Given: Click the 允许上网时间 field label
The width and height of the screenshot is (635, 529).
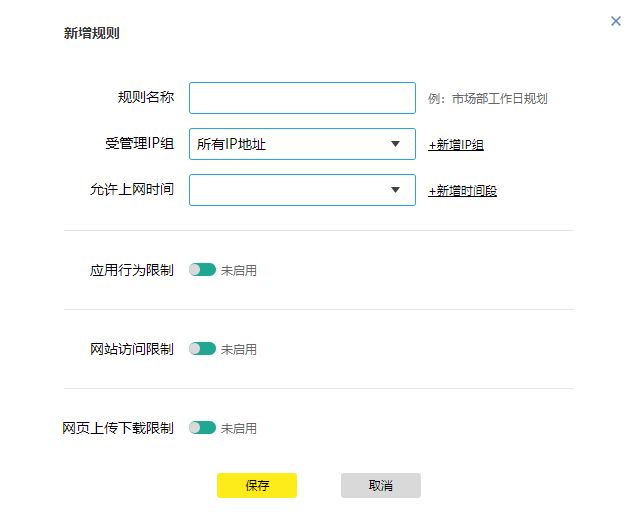Looking at the screenshot, I should (x=132, y=189).
